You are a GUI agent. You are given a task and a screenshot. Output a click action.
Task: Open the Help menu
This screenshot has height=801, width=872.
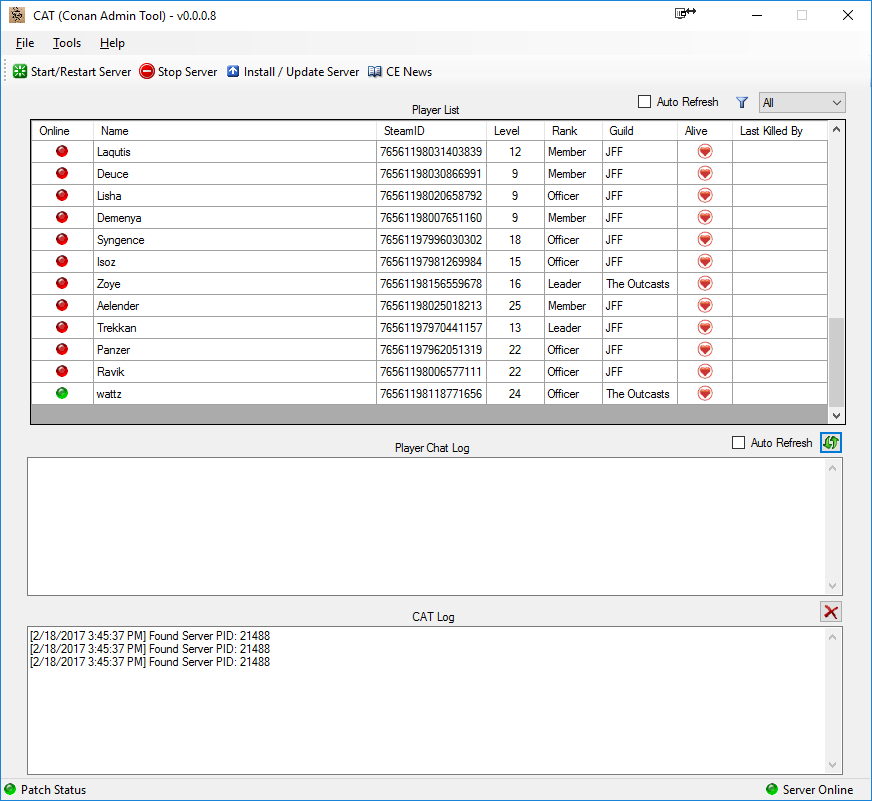point(112,43)
